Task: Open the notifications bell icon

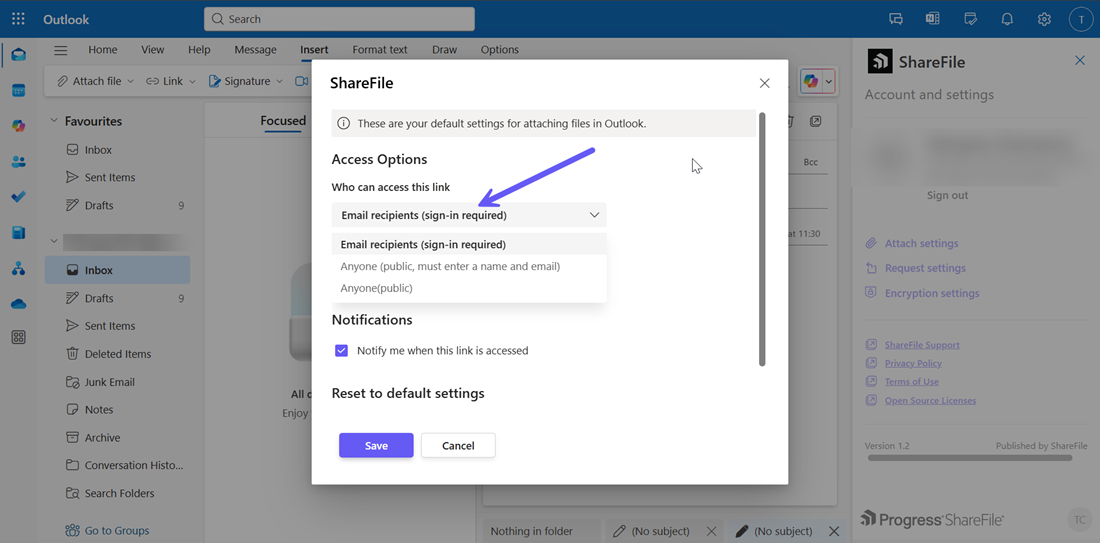Action: pos(1007,19)
